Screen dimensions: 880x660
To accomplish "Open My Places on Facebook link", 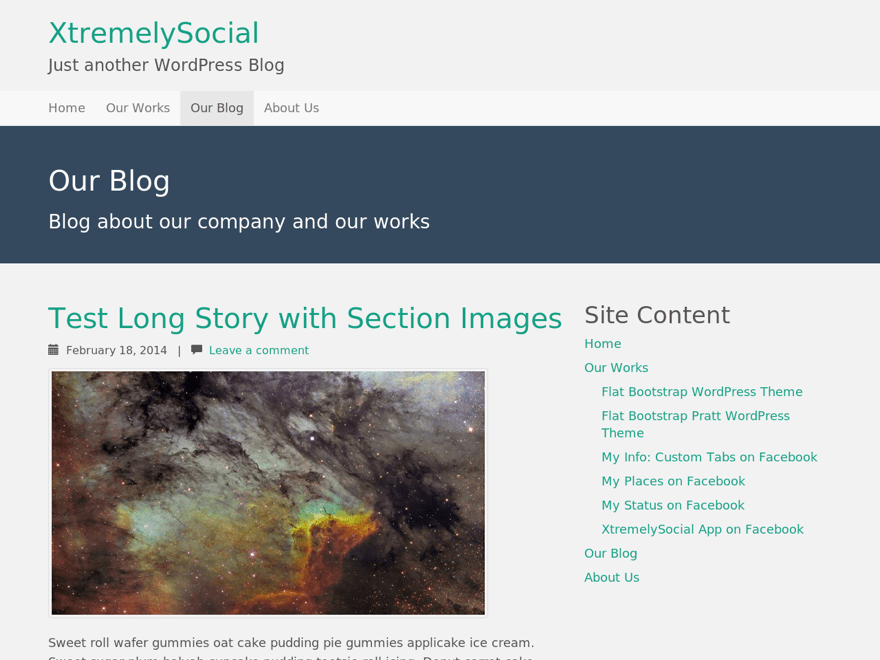I will pos(673,481).
